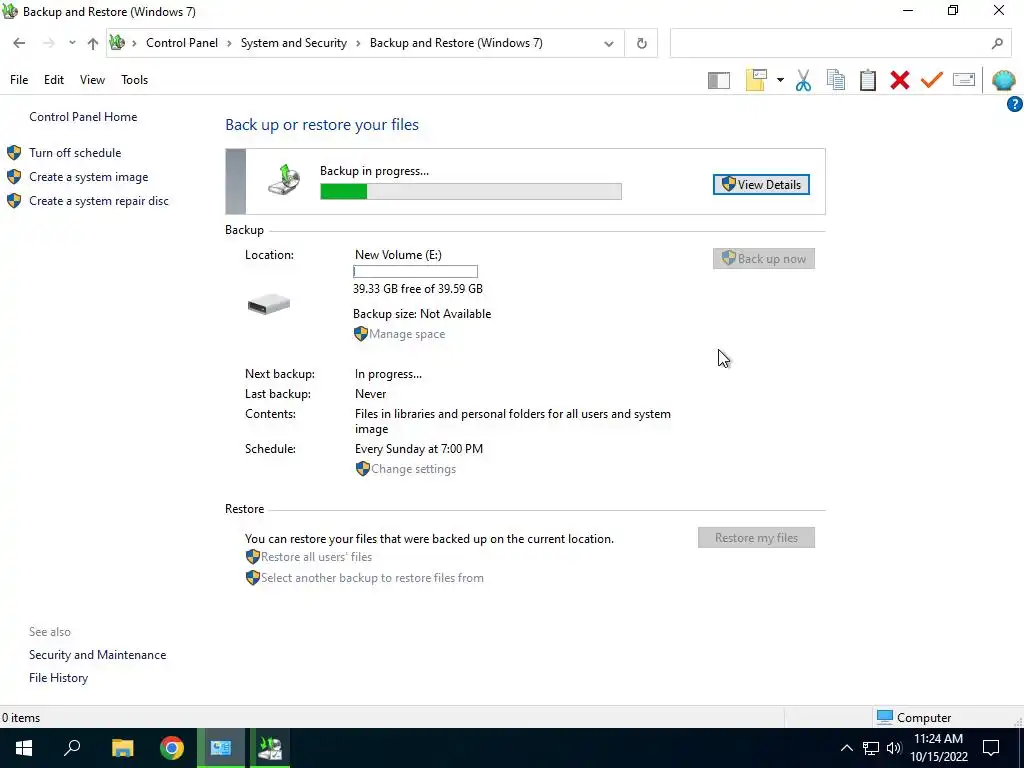Viewport: 1024px width, 768px height.
Task: Open the View menu
Action: tap(92, 80)
